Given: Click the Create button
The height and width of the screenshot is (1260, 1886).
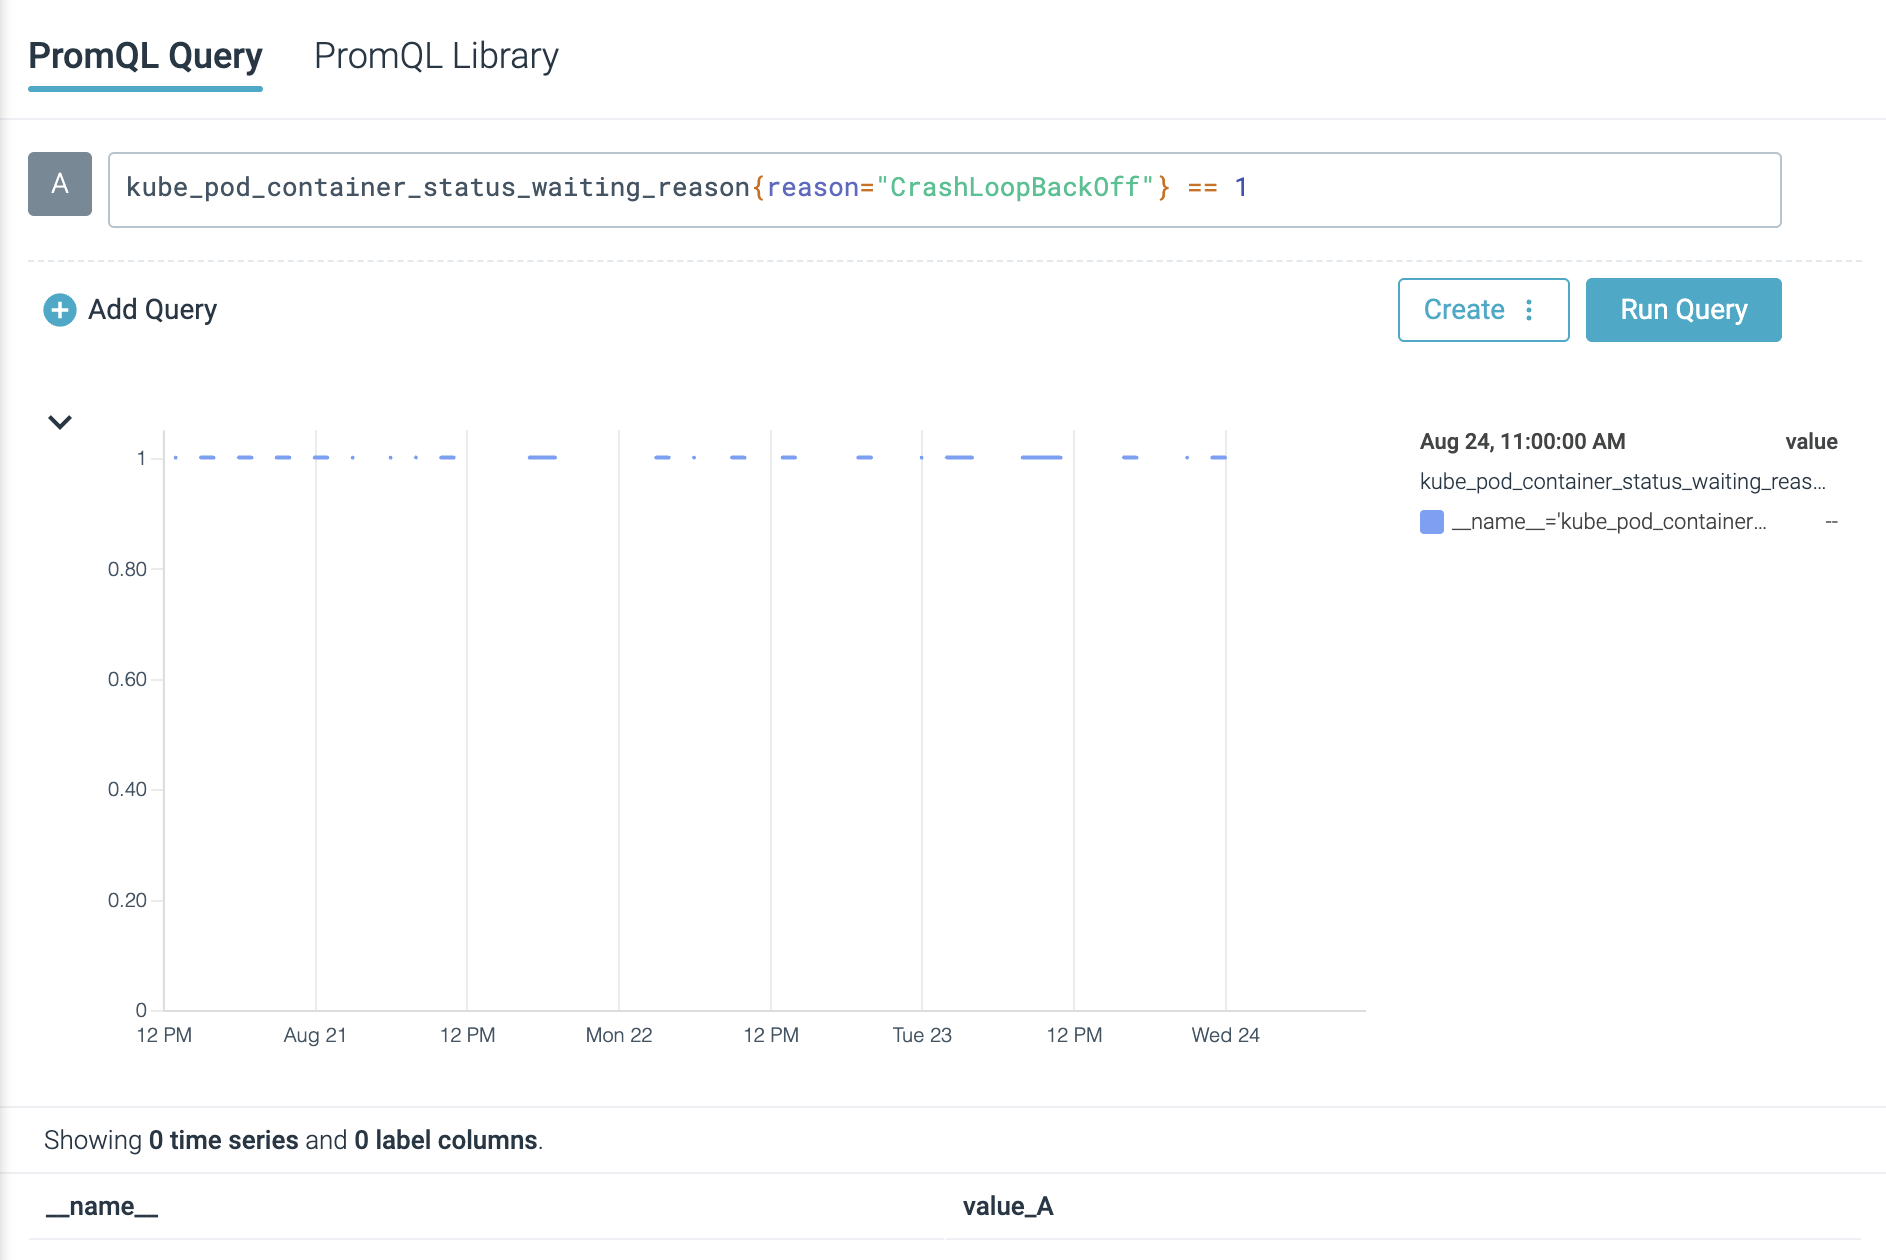Looking at the screenshot, I should [1483, 310].
